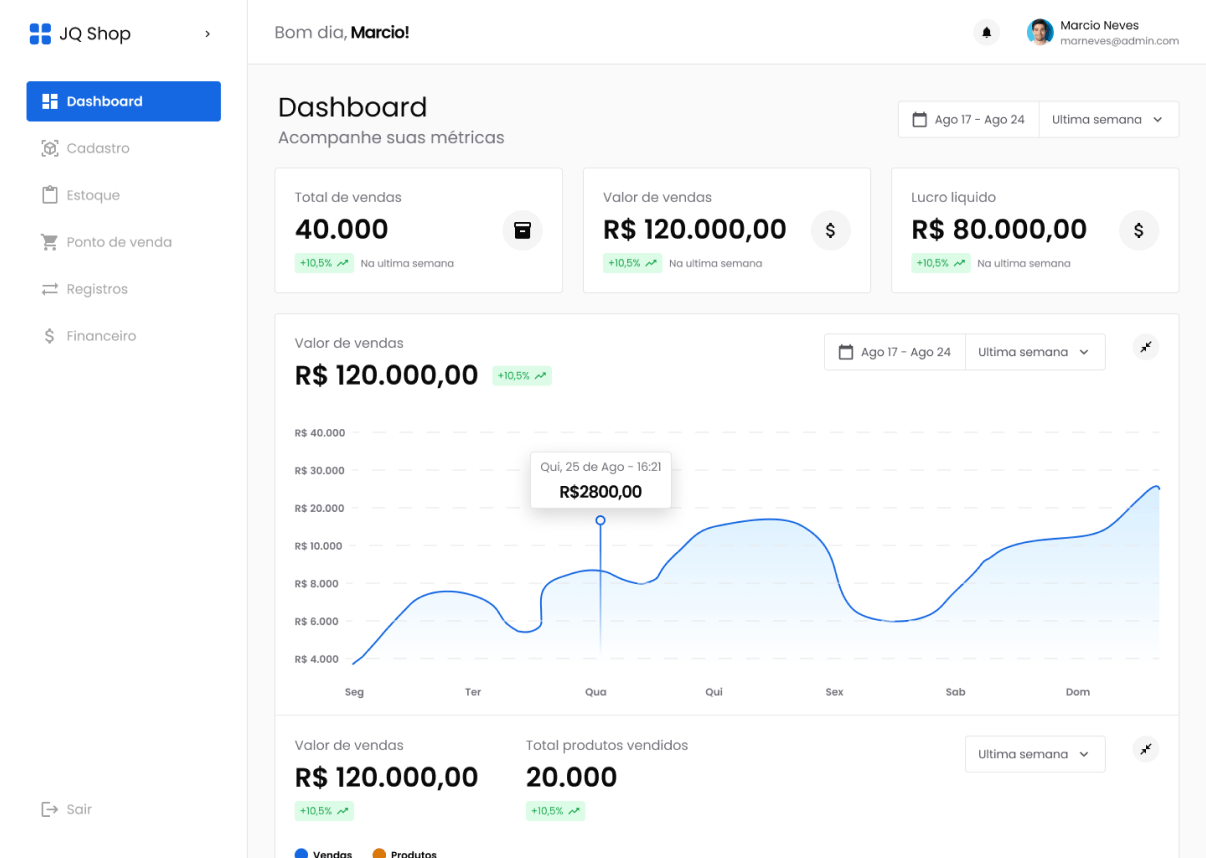Open the Ultima semana dropdown in the bottom panel
Viewport: 1206px width, 858px height.
pos(1034,754)
